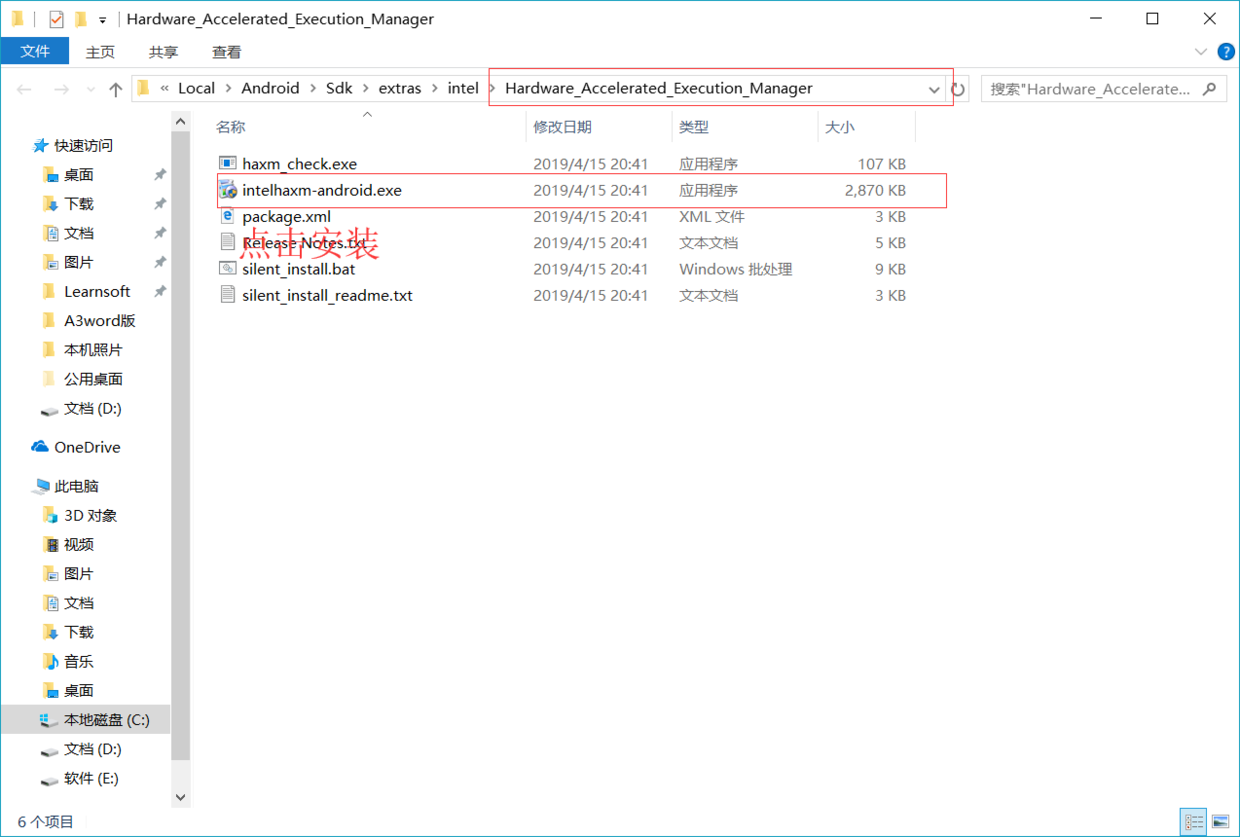
Task: Select silent_install.bat file icon
Action: click(x=228, y=269)
